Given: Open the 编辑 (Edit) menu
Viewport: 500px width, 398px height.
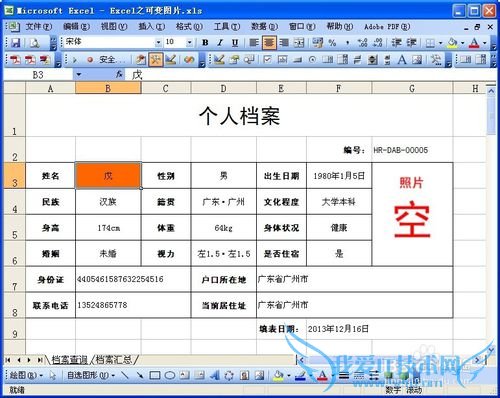Looking at the screenshot, I should pos(76,26).
